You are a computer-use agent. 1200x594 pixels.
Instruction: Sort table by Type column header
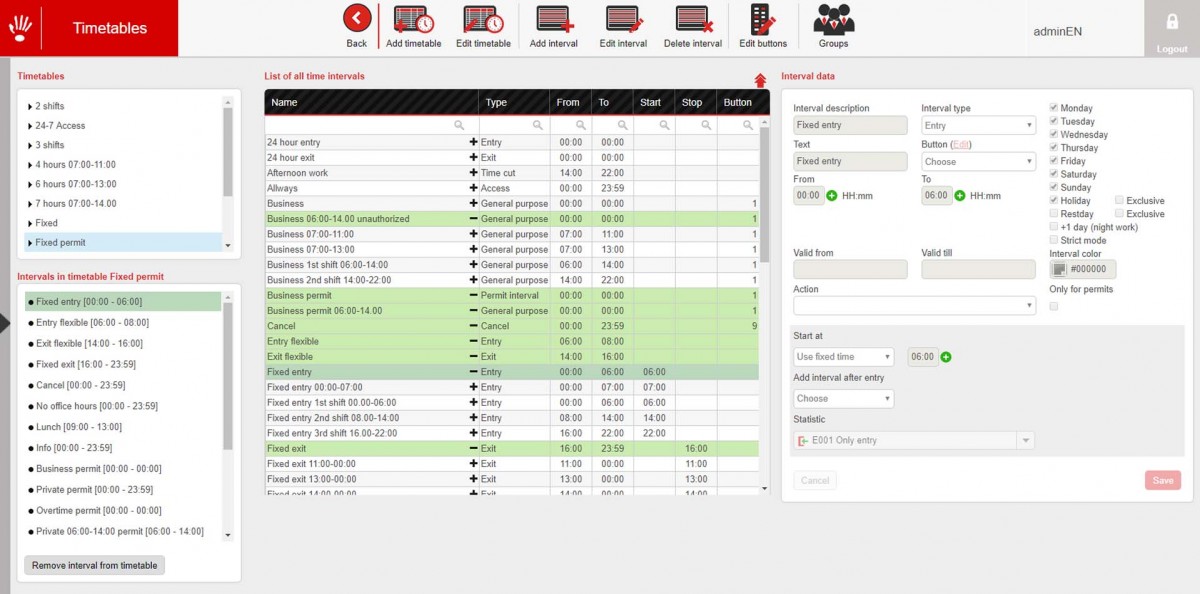[514, 102]
